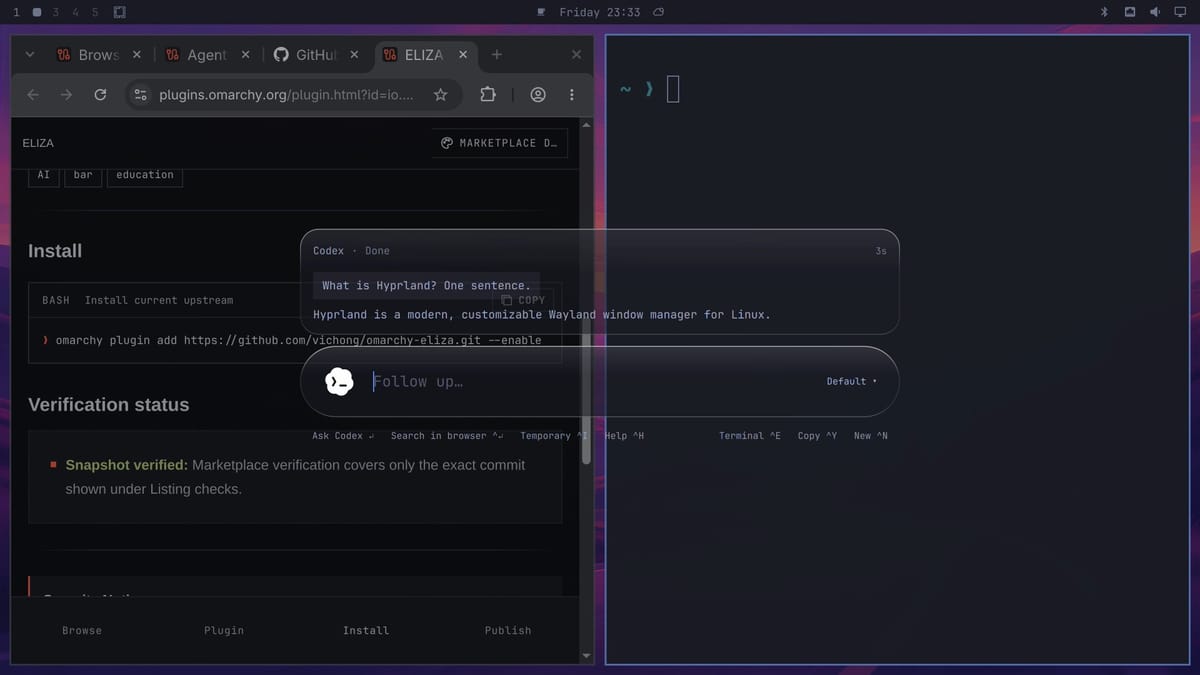This screenshot has width=1200, height=675.
Task: Switch to workspace 4
Action: click(75, 12)
